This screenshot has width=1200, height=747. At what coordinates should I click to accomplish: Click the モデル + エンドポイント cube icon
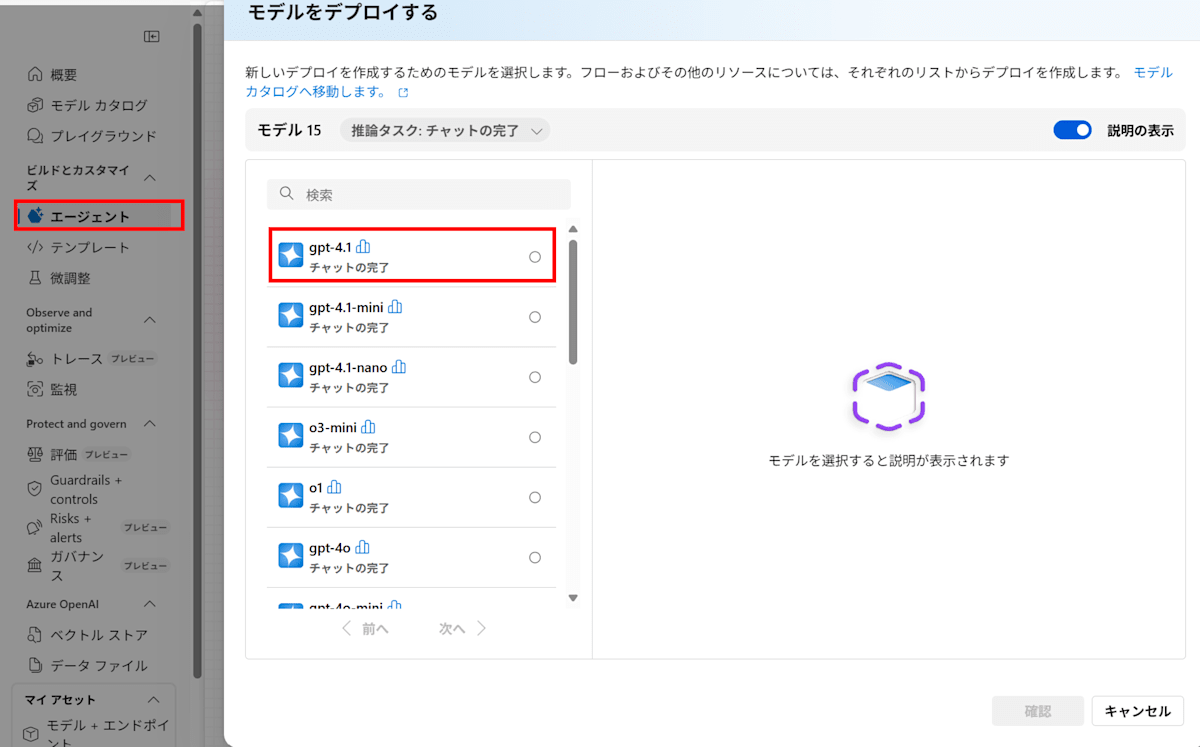(x=31, y=734)
